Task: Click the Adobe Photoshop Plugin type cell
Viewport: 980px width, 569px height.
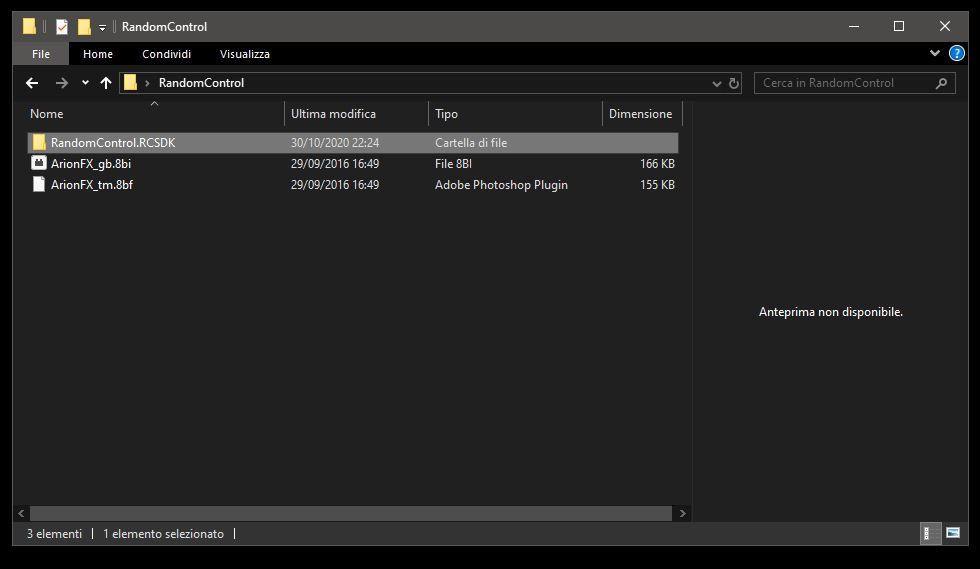Action: pos(501,184)
